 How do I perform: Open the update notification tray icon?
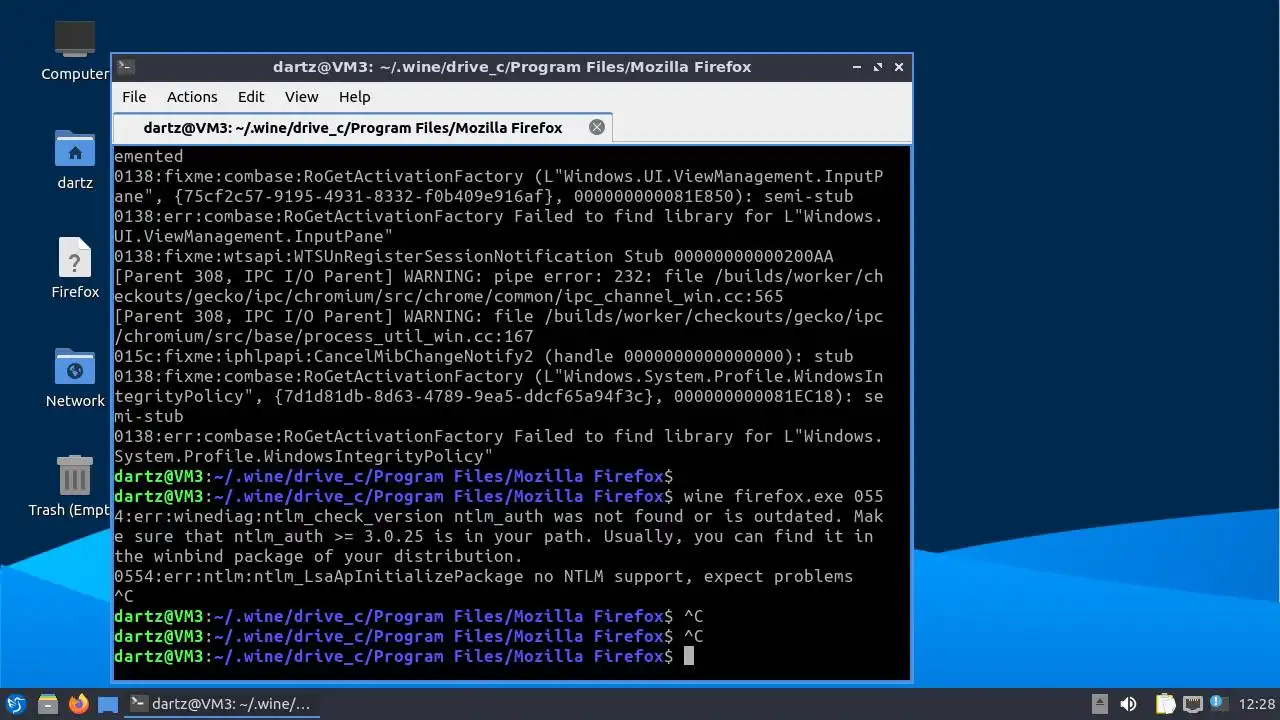click(x=1219, y=704)
